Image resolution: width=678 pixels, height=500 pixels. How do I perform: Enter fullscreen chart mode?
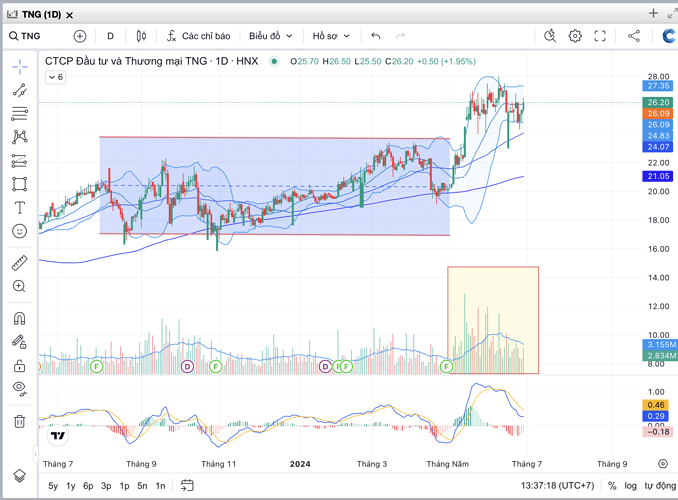(600, 36)
